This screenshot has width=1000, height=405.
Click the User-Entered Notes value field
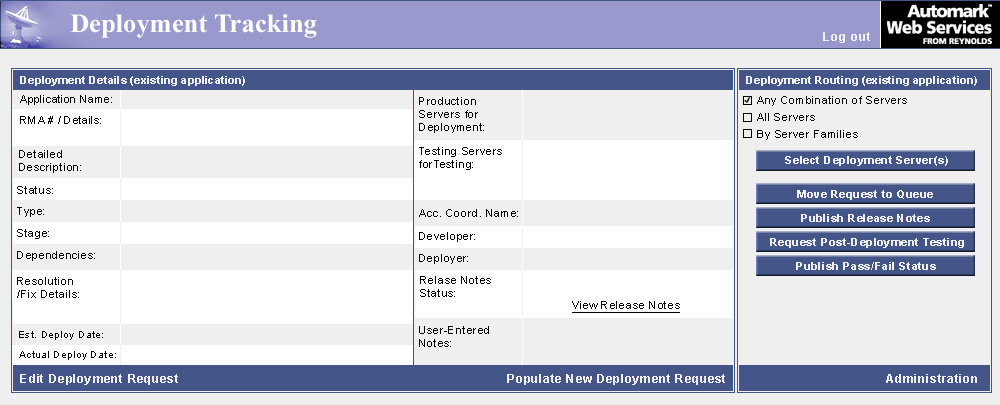[x=628, y=341]
